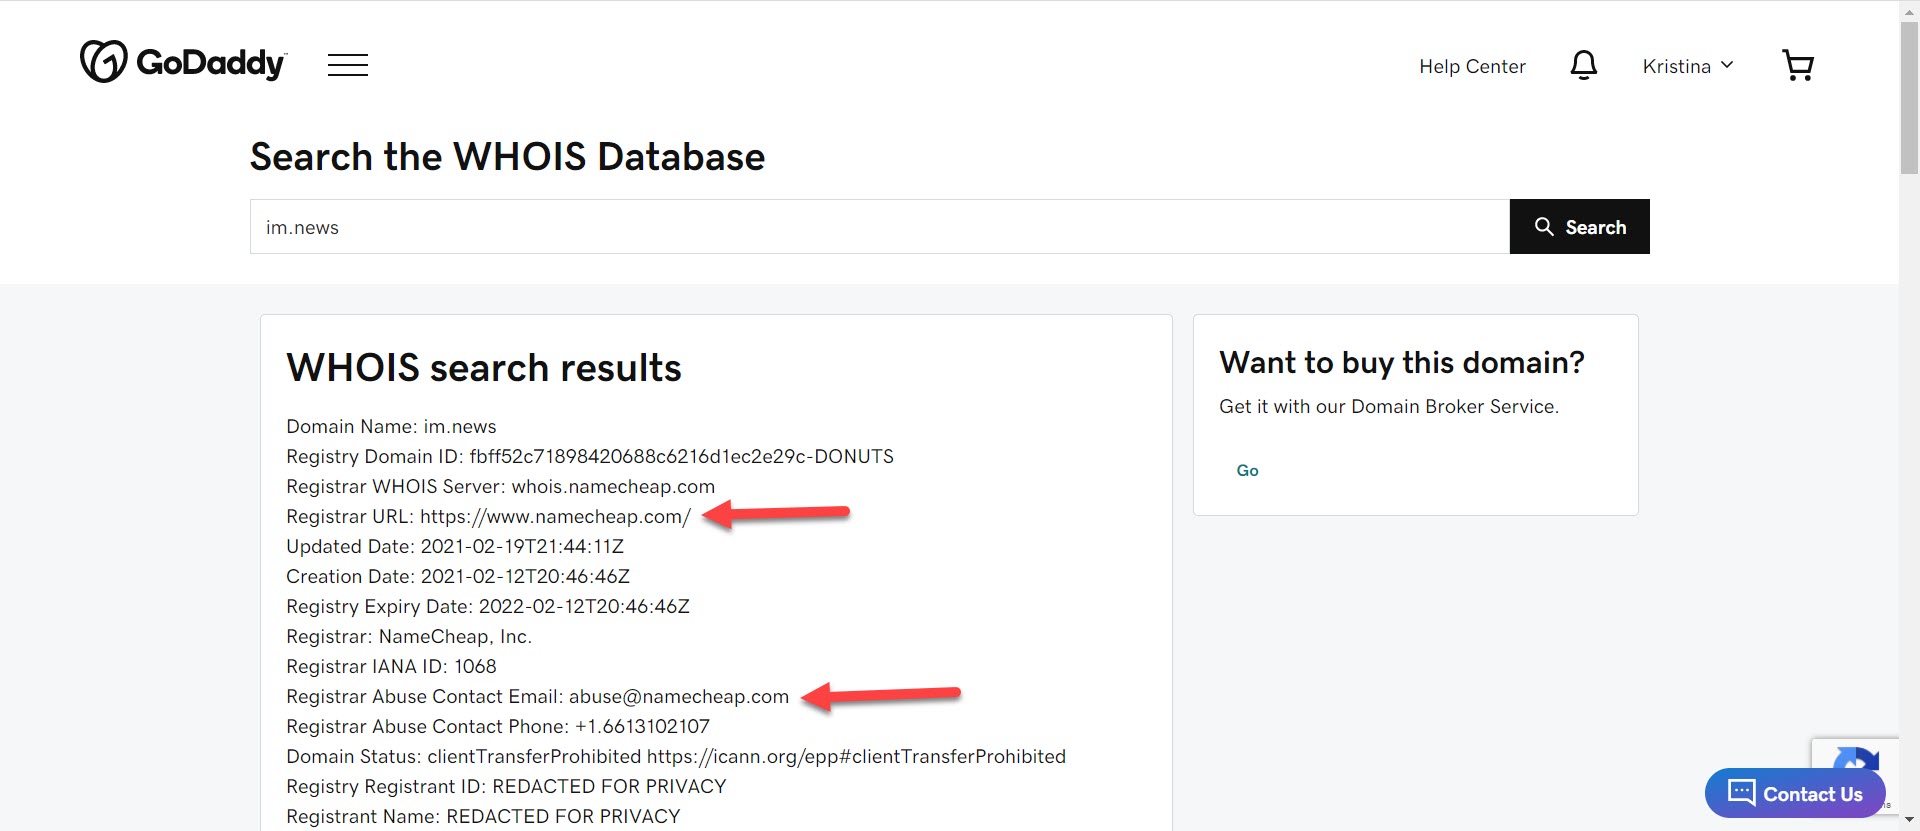Click the scrollbar down arrow

coord(1909,822)
